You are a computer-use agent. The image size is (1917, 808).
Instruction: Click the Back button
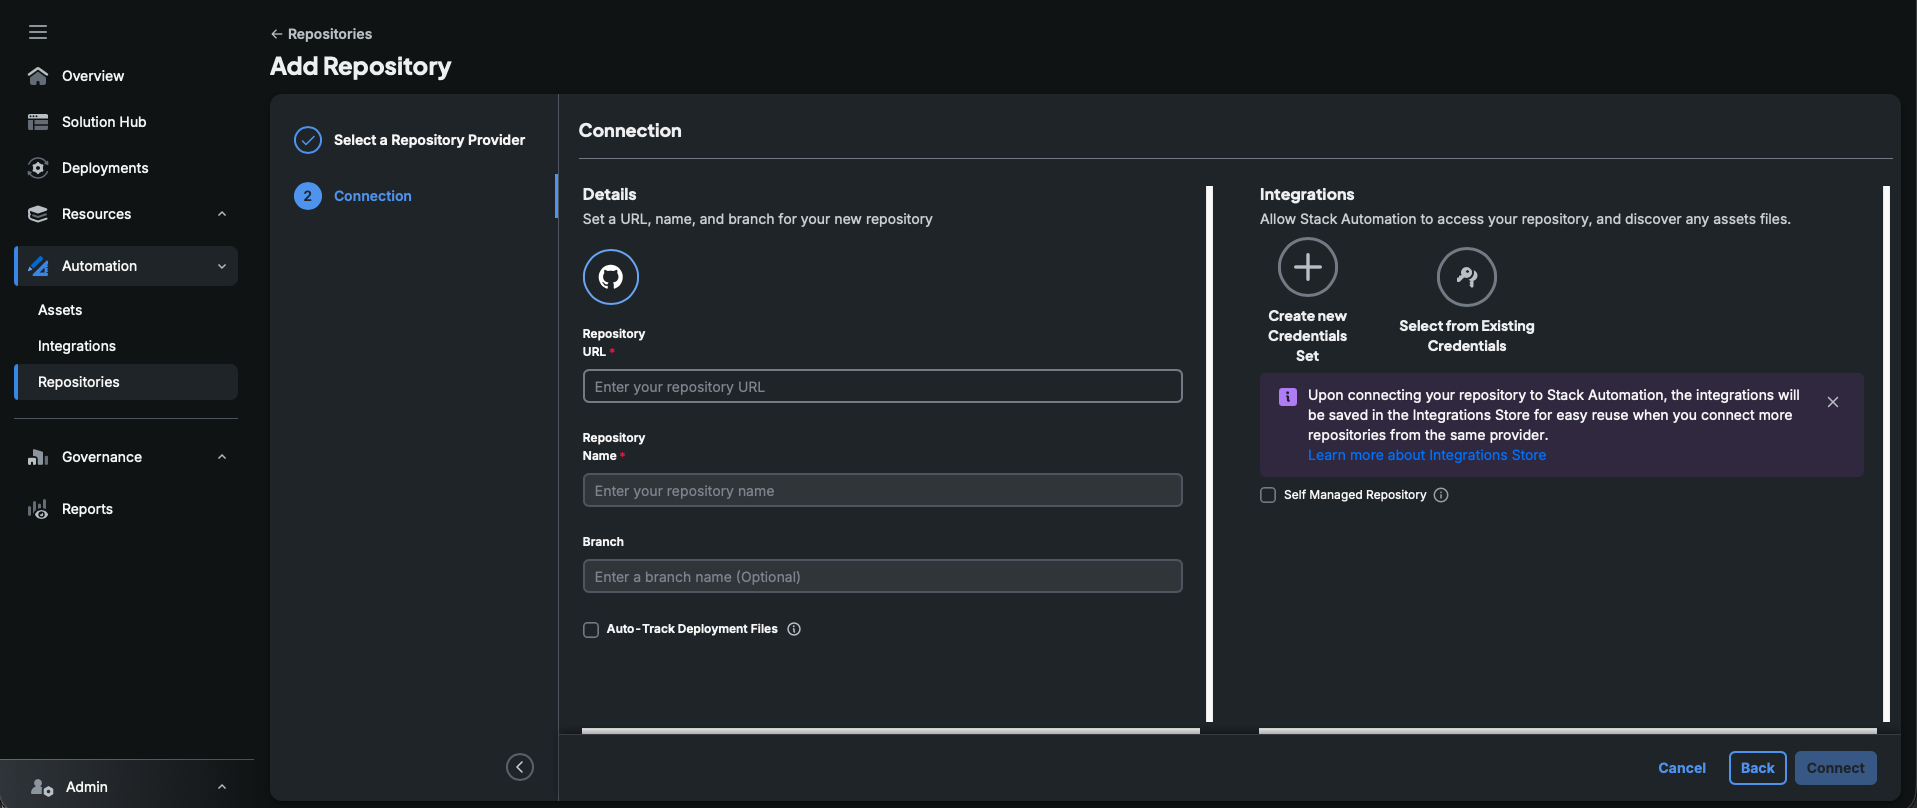[x=1757, y=768]
